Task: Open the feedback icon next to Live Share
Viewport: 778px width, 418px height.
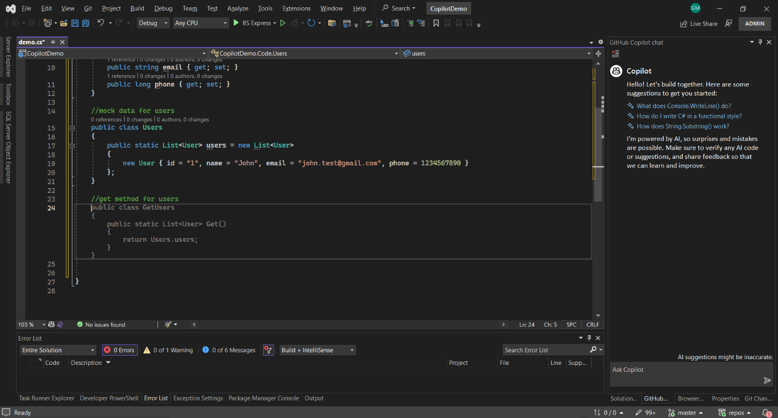Action: tap(728, 23)
